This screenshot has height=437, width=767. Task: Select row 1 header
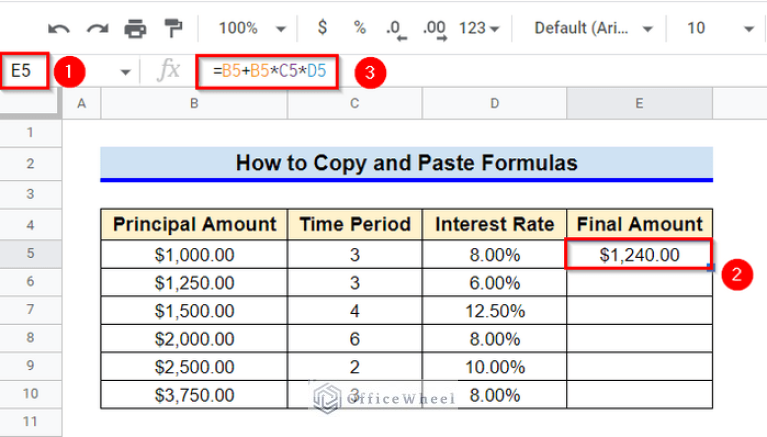coord(30,133)
